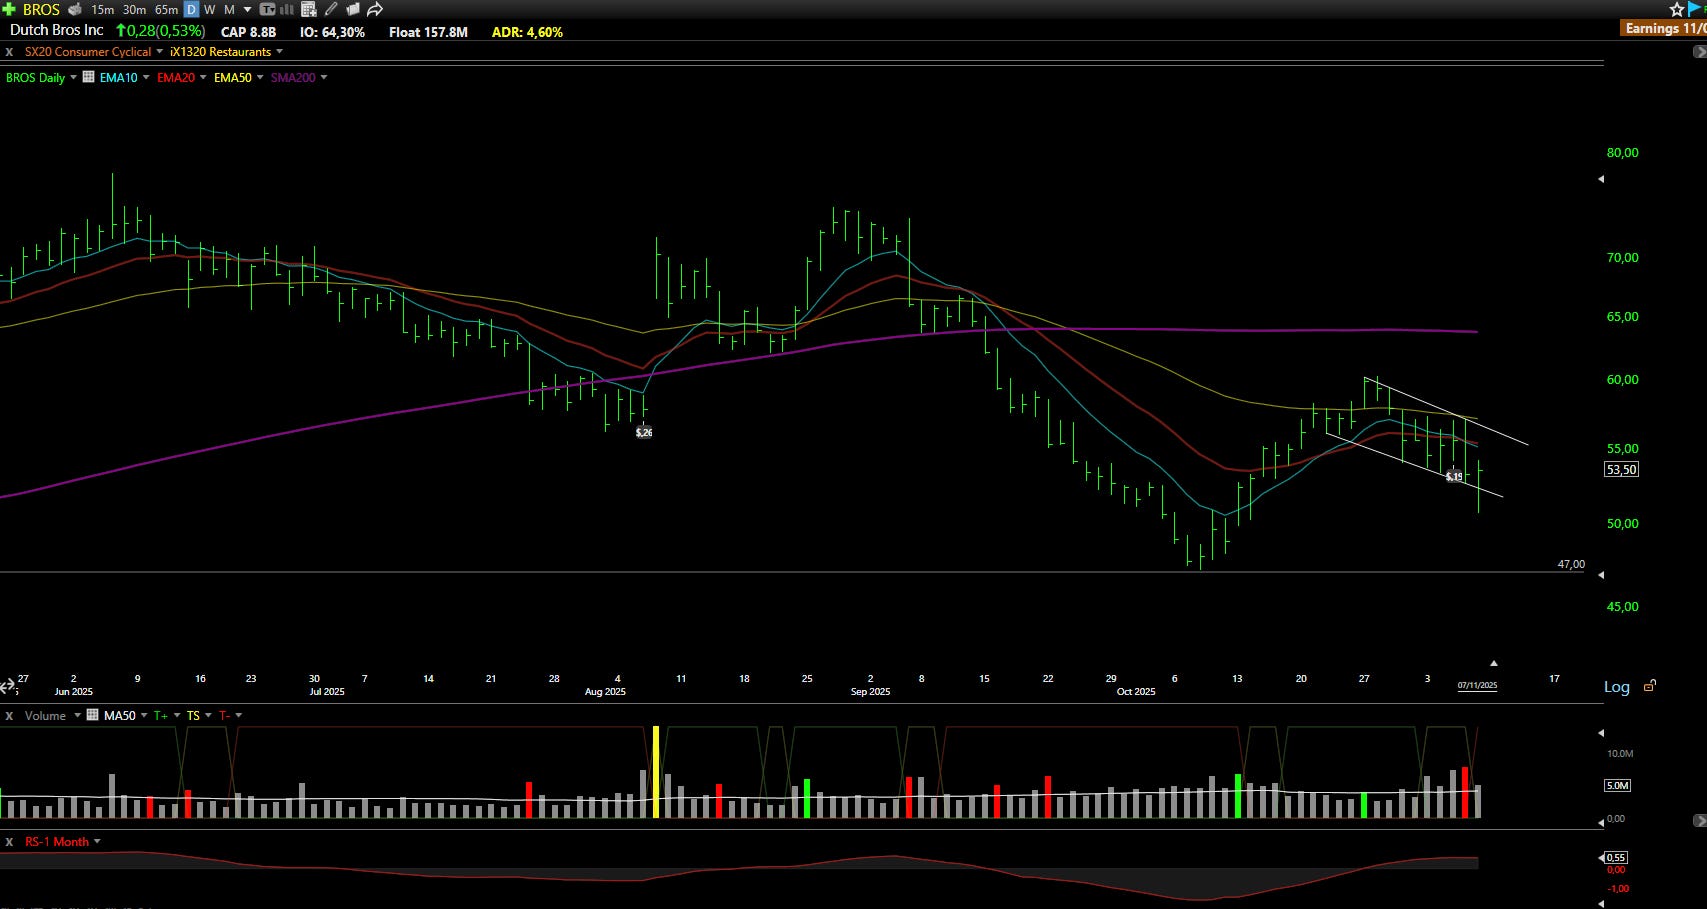This screenshot has width=1707, height=909.
Task: Click the BROS ticker symbol
Action: pyautogui.click(x=41, y=9)
